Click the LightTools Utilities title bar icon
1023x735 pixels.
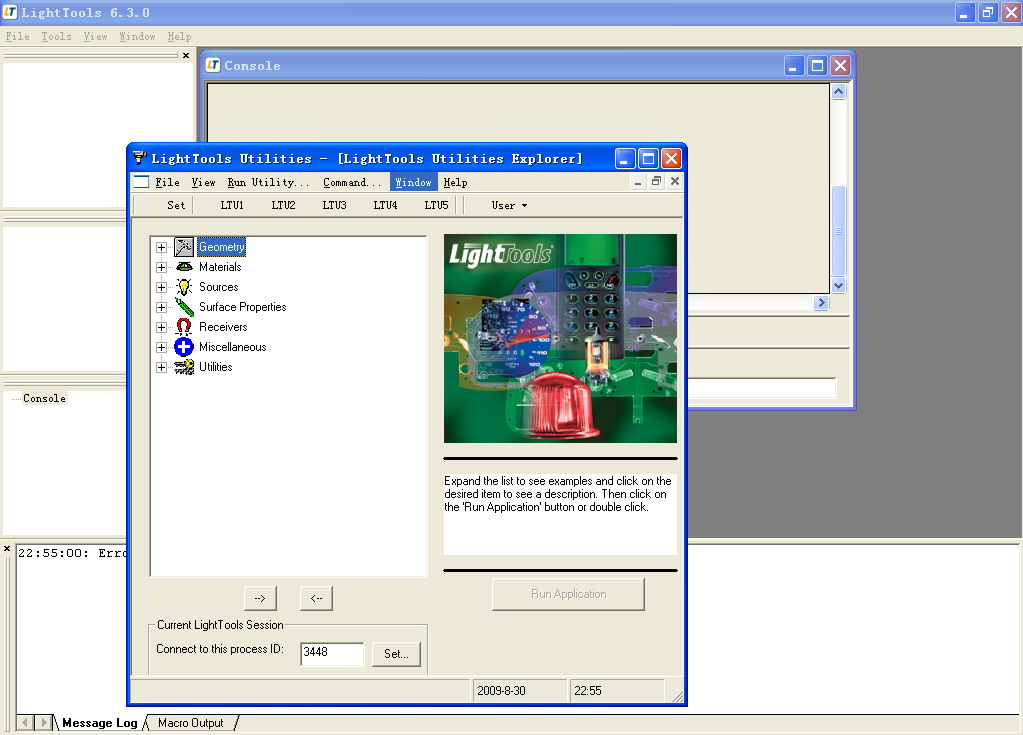(x=140, y=158)
